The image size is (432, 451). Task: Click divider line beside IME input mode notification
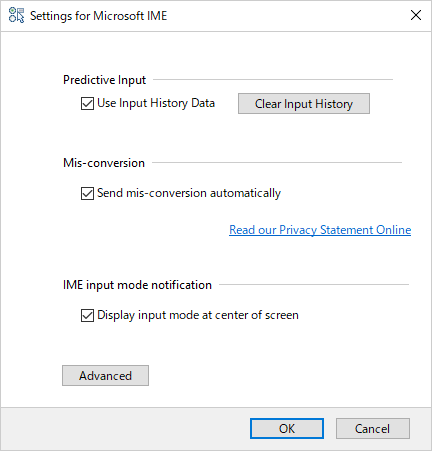[314, 285]
